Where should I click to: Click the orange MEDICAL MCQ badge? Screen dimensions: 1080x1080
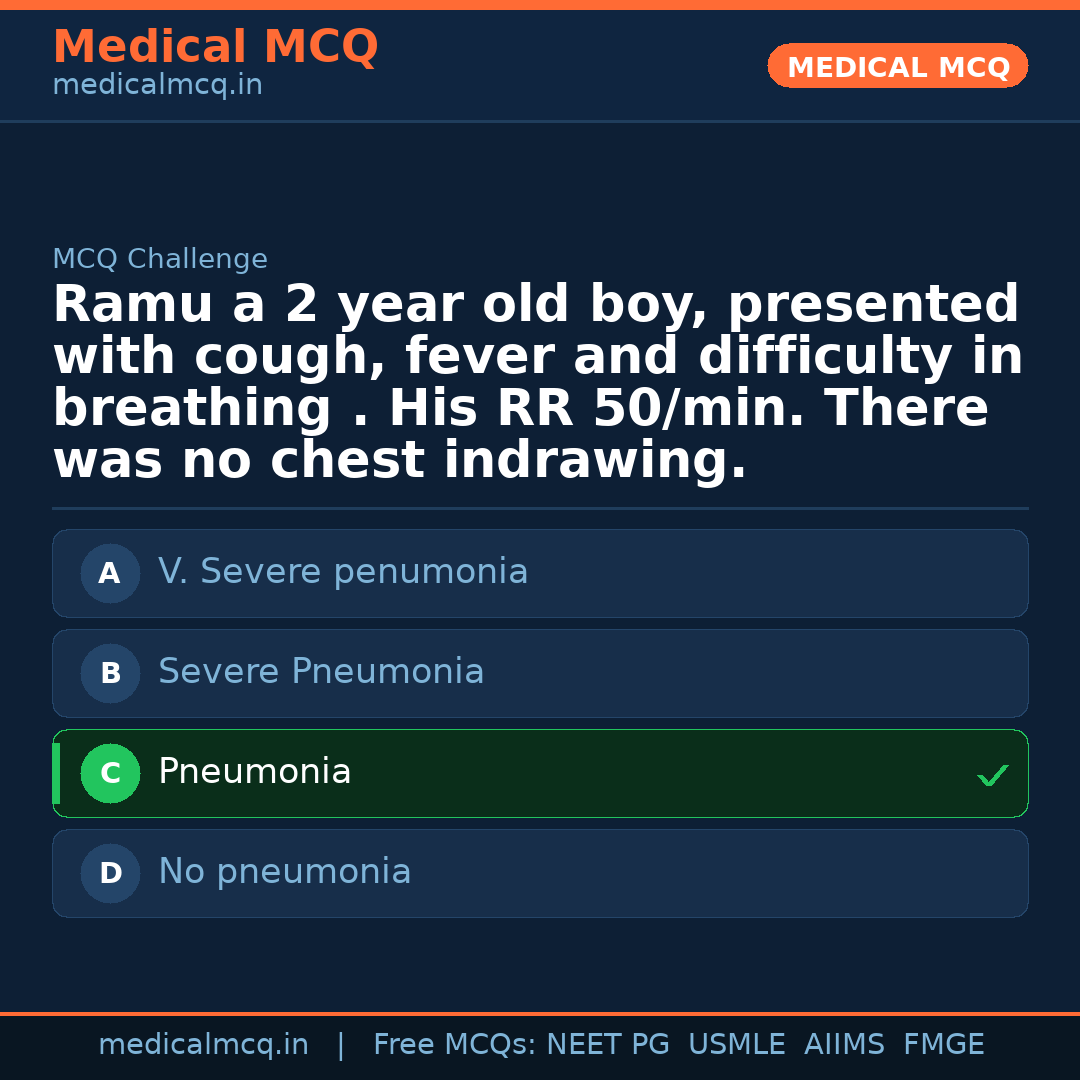(x=897, y=67)
